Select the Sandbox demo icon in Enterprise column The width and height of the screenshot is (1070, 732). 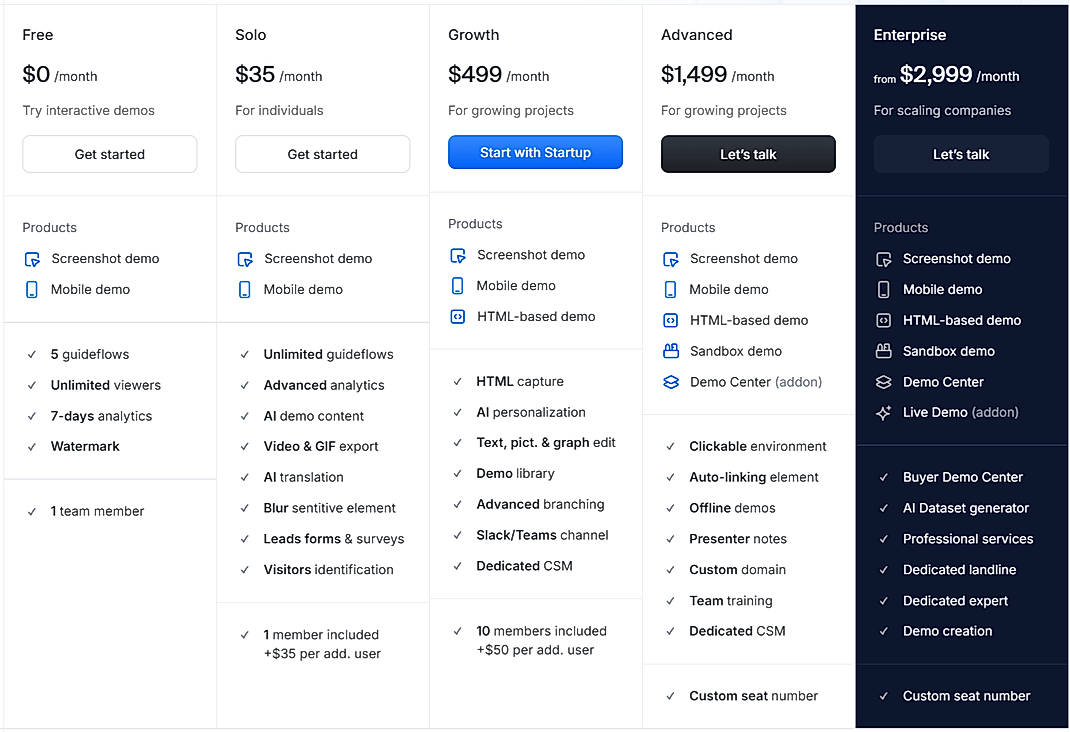[882, 351]
